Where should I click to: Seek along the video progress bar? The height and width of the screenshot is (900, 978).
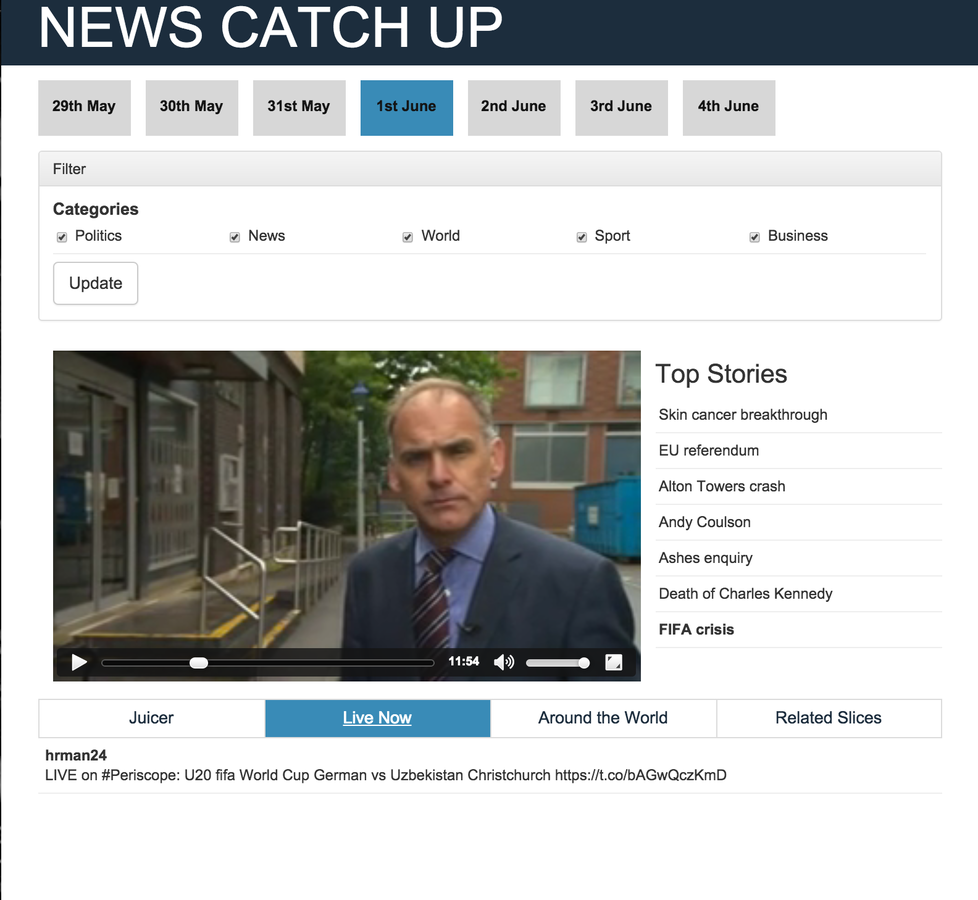268,662
